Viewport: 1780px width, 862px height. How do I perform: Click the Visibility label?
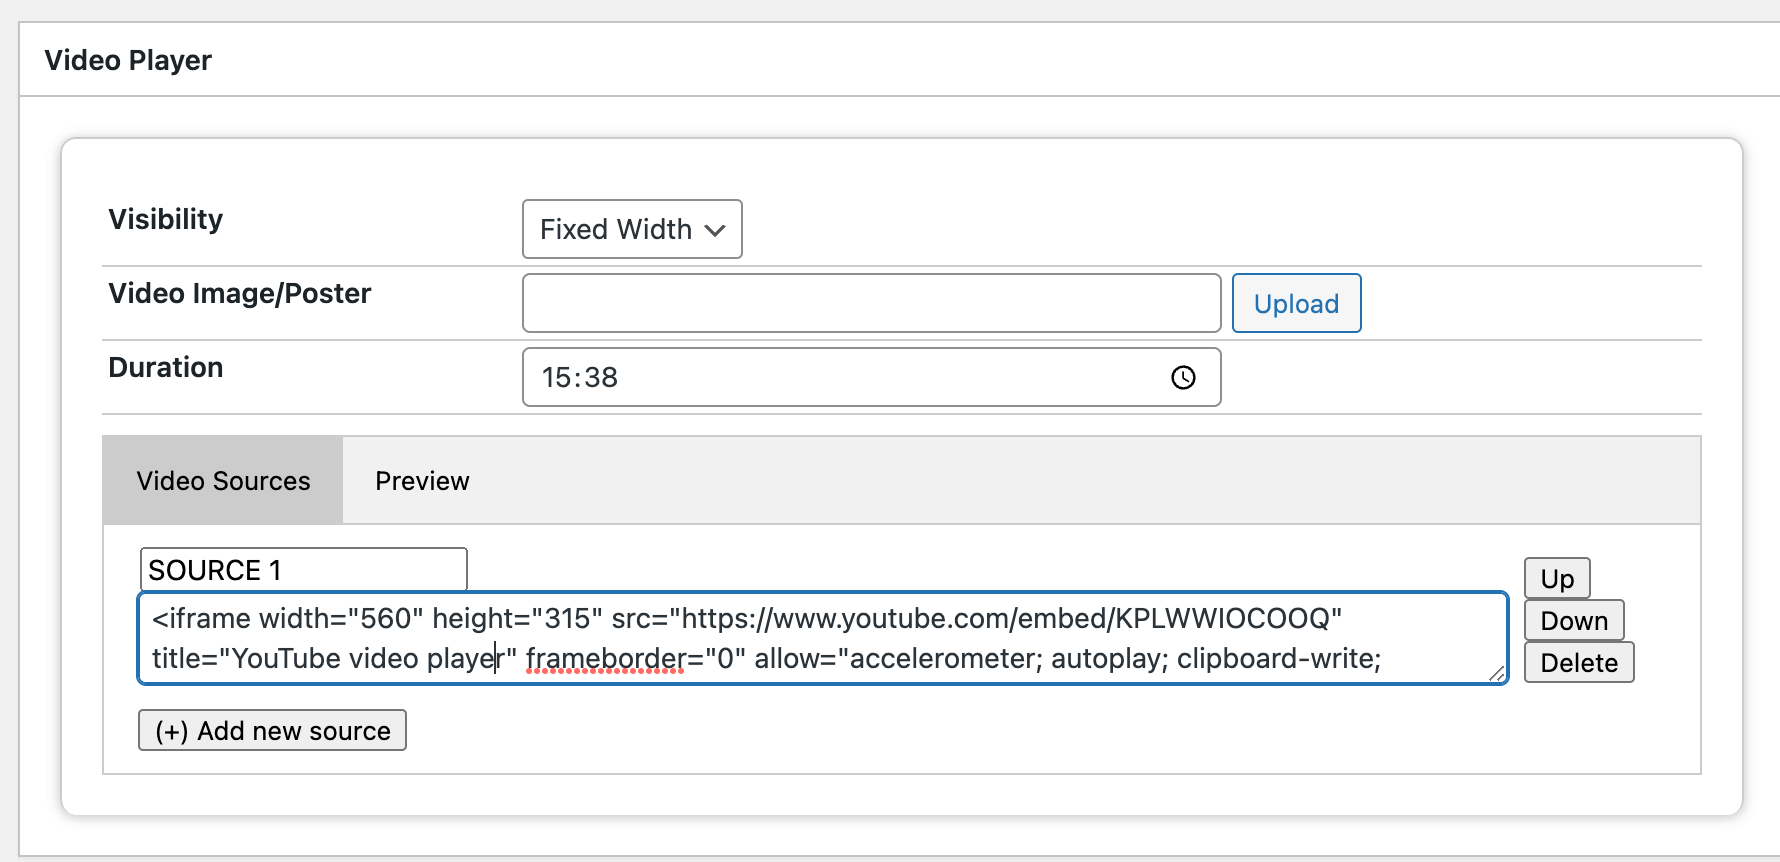coord(166,220)
